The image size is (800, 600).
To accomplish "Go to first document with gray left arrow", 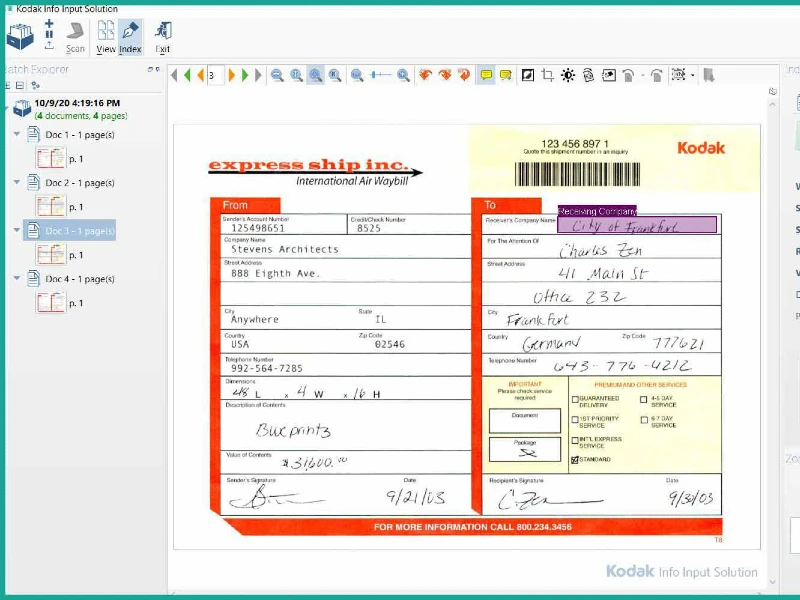I will [x=174, y=76].
